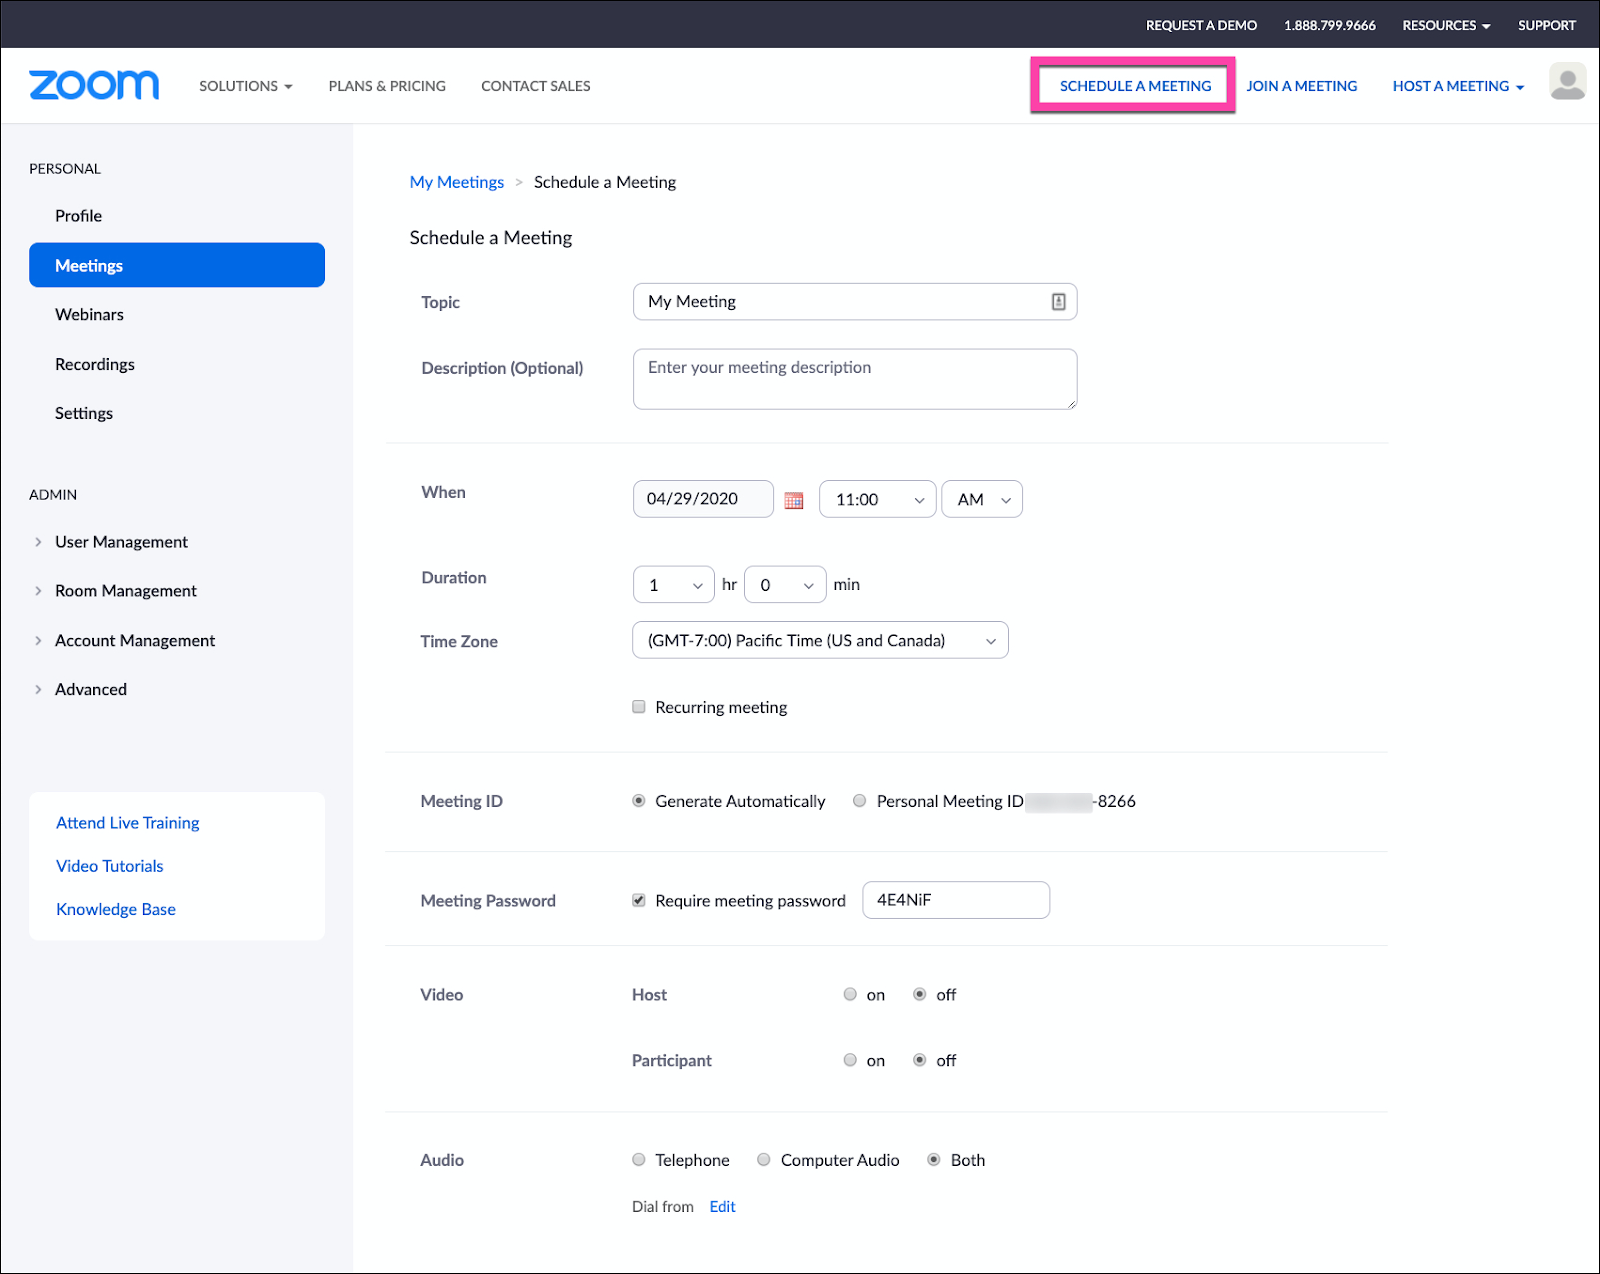The image size is (1600, 1274).
Task: Turn Host video on
Action: point(850,994)
